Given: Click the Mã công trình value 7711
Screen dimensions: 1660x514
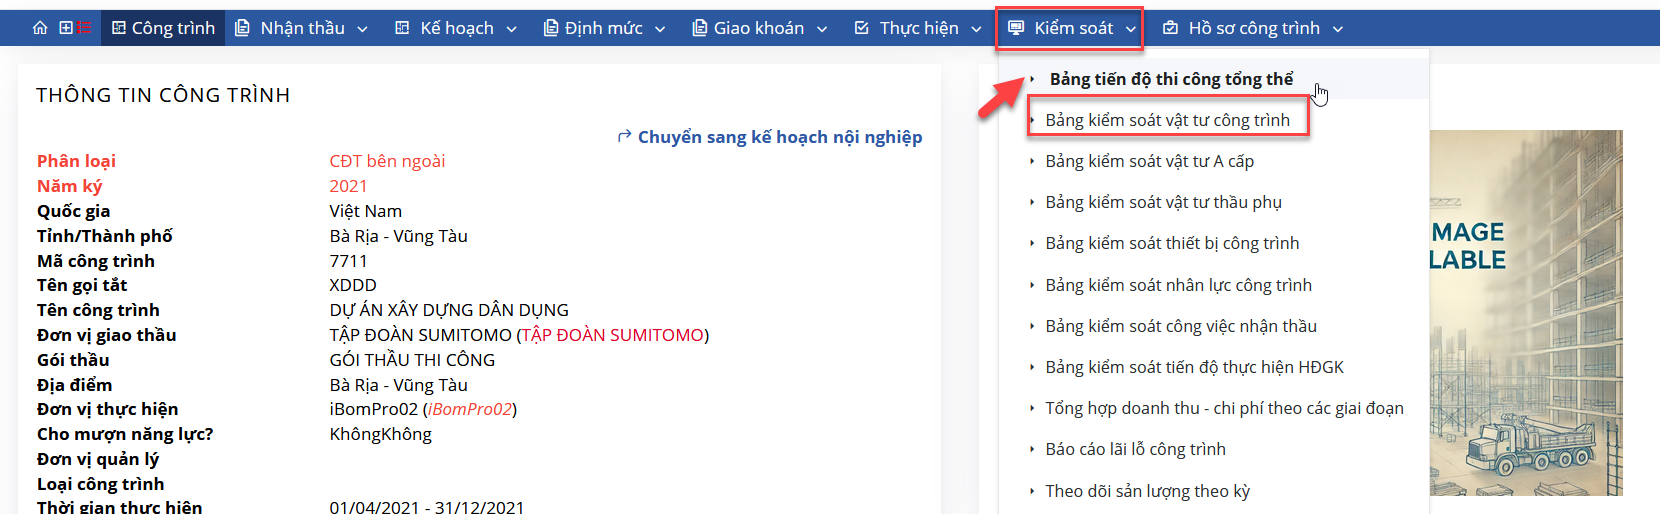Looking at the screenshot, I should (x=348, y=261).
